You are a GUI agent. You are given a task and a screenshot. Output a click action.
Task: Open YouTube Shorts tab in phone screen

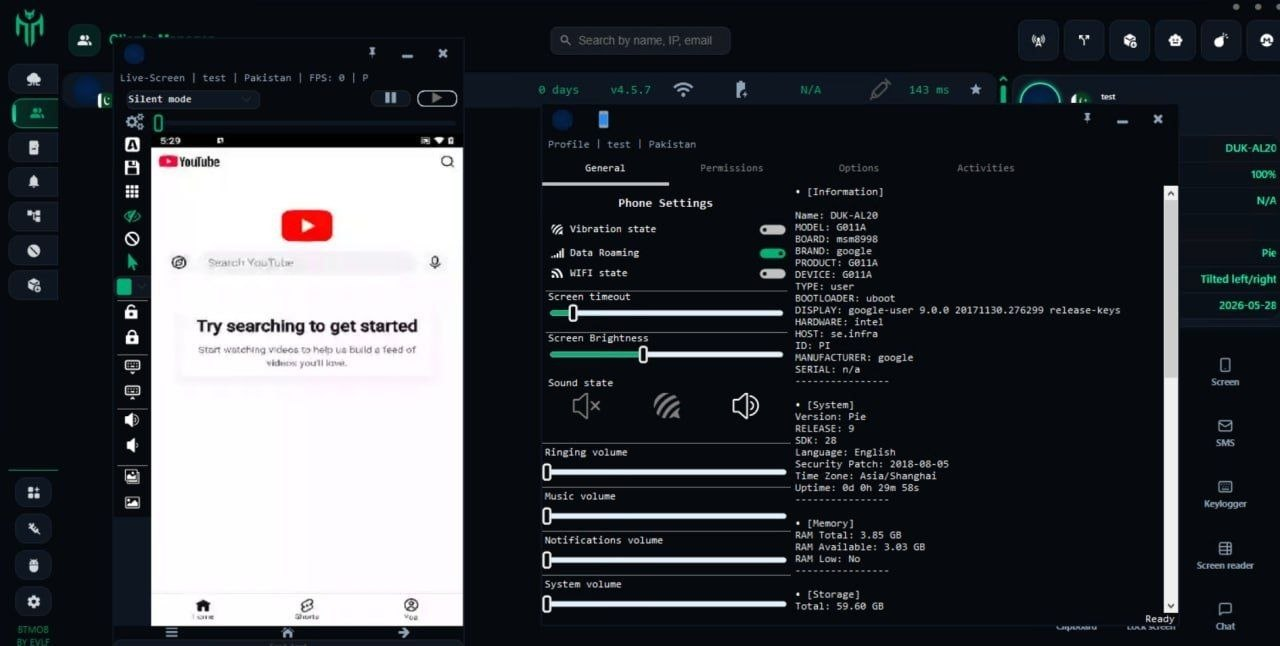[307, 609]
